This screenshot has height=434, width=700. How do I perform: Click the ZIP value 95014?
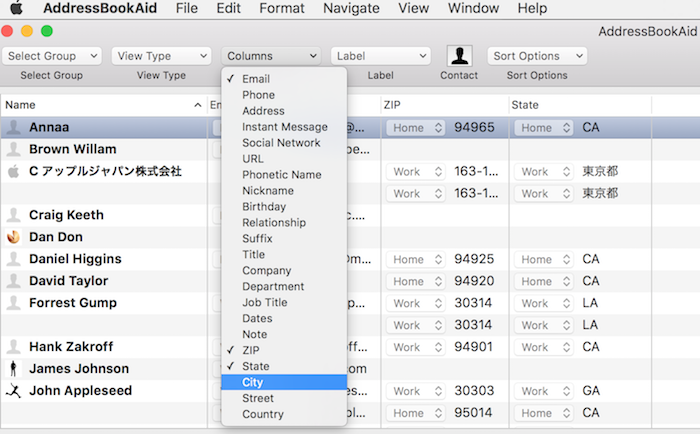coord(473,413)
